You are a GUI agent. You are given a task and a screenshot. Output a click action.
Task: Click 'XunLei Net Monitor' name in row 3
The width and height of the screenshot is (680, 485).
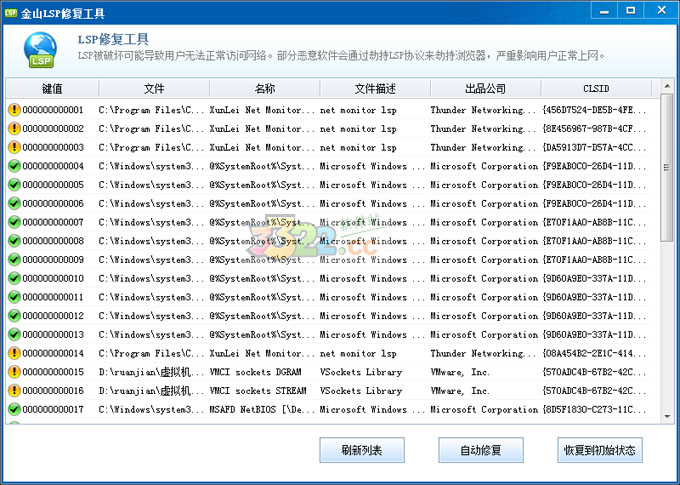tap(262, 147)
